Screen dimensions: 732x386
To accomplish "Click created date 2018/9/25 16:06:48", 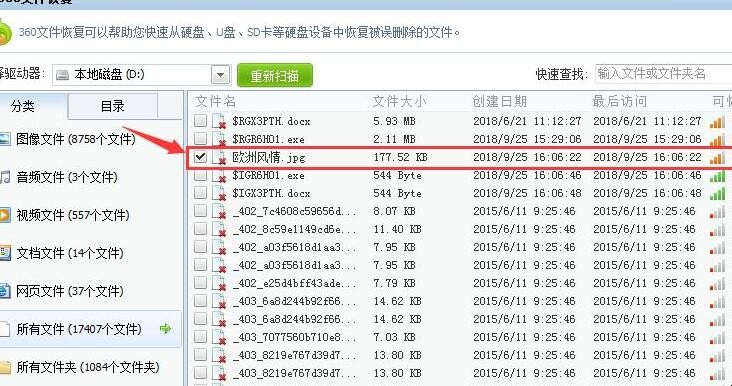I will pos(527,193).
